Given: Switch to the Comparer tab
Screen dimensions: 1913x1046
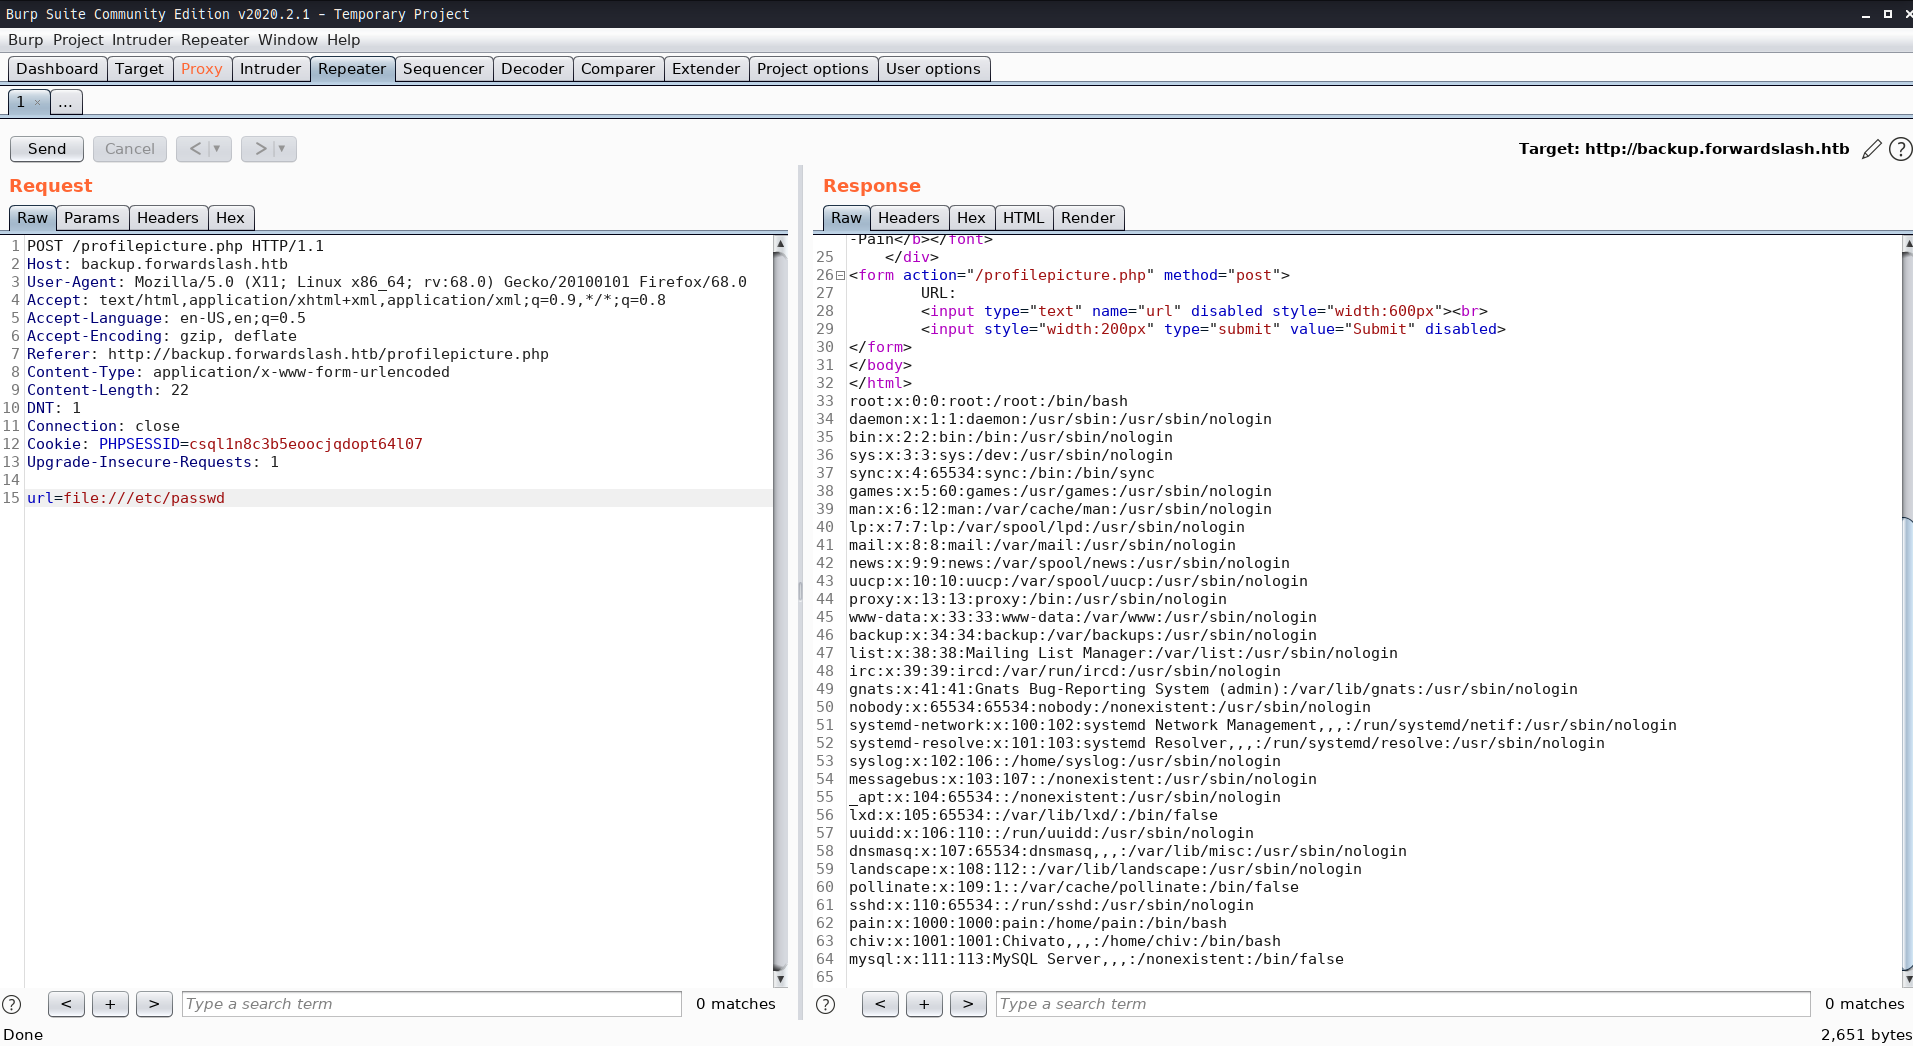Looking at the screenshot, I should [618, 69].
